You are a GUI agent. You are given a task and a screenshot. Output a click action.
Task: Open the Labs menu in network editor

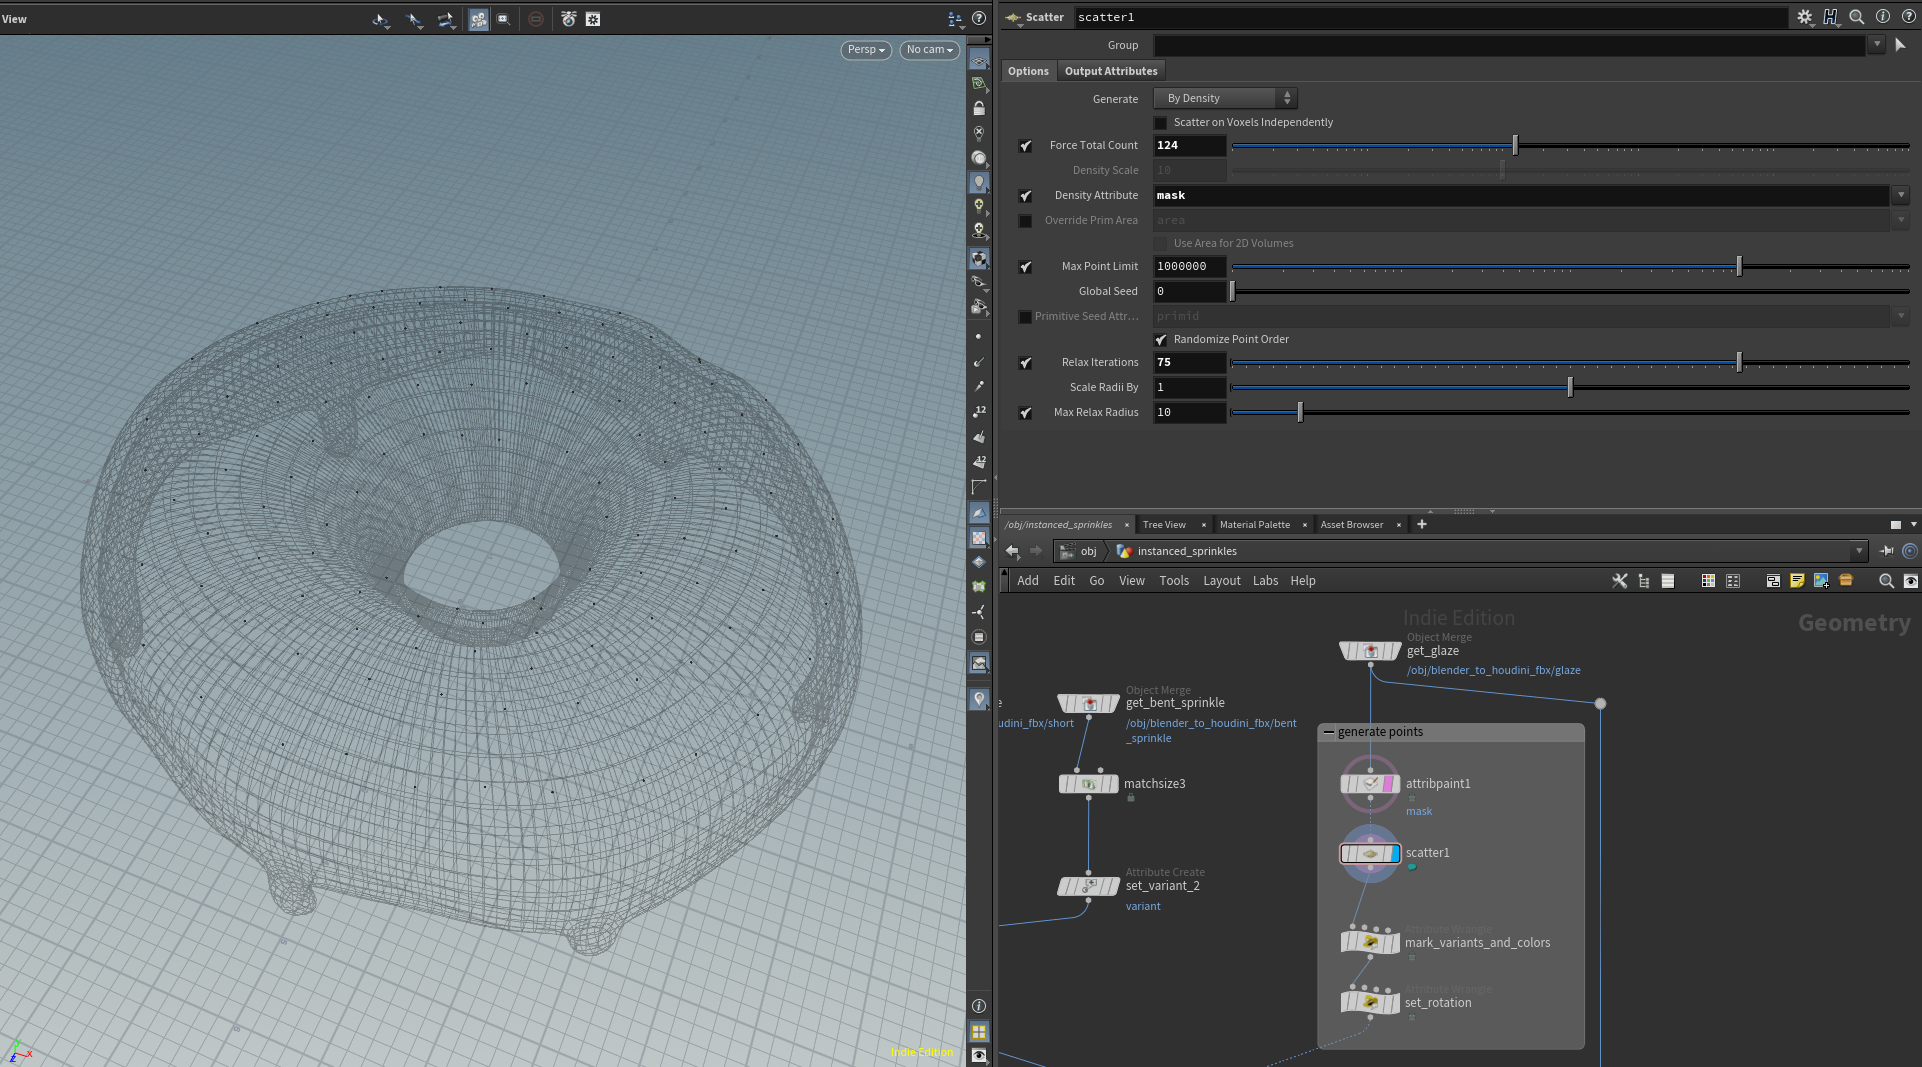1265,581
